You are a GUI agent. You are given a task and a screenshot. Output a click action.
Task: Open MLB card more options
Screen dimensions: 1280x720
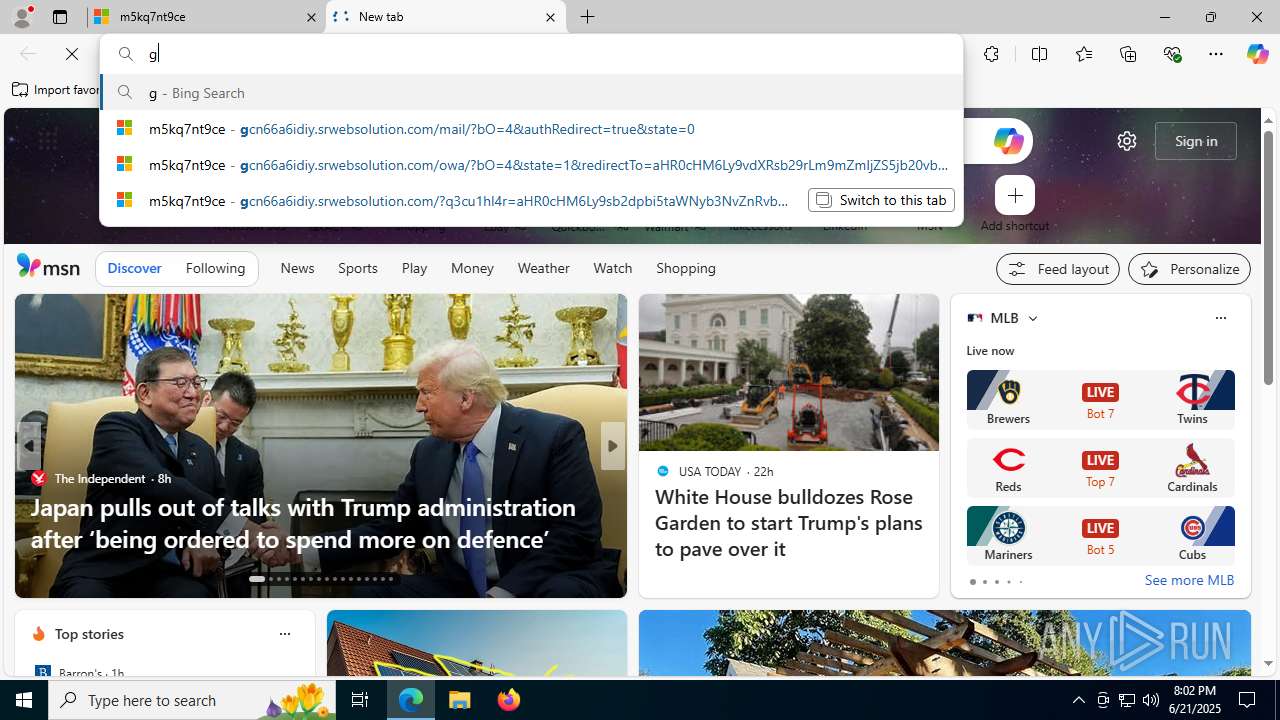pos(1220,318)
